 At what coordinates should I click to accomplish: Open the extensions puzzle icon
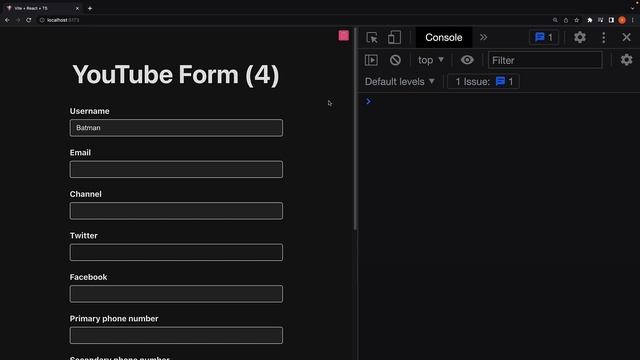[590, 20]
